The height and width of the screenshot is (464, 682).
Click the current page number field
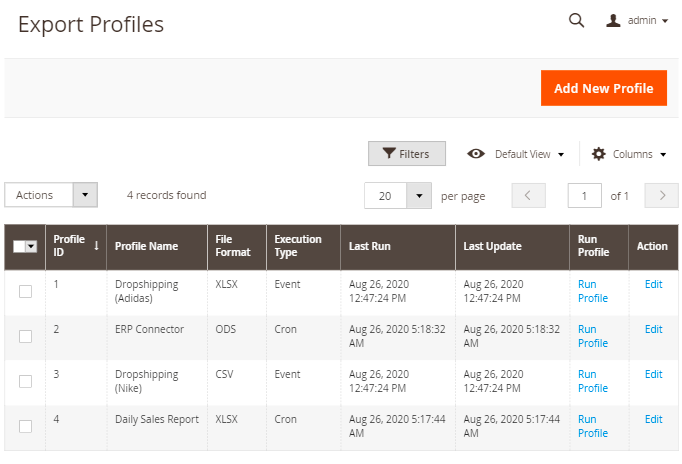pyautogui.click(x=584, y=196)
